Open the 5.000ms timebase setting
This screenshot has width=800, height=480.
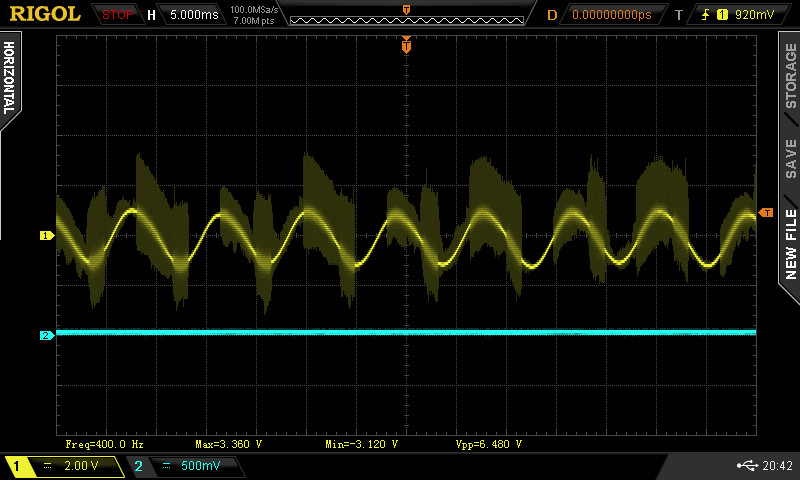(194, 15)
